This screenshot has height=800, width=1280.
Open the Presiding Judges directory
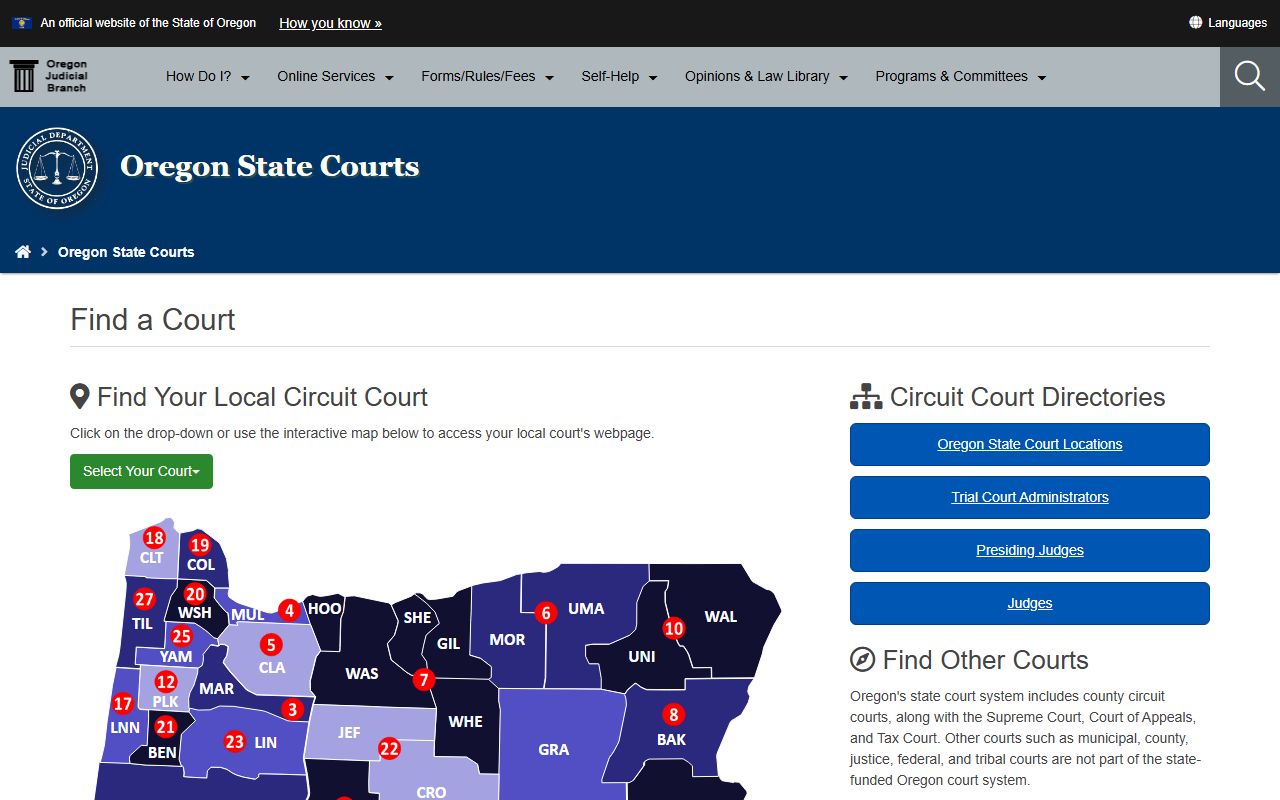coord(1030,550)
